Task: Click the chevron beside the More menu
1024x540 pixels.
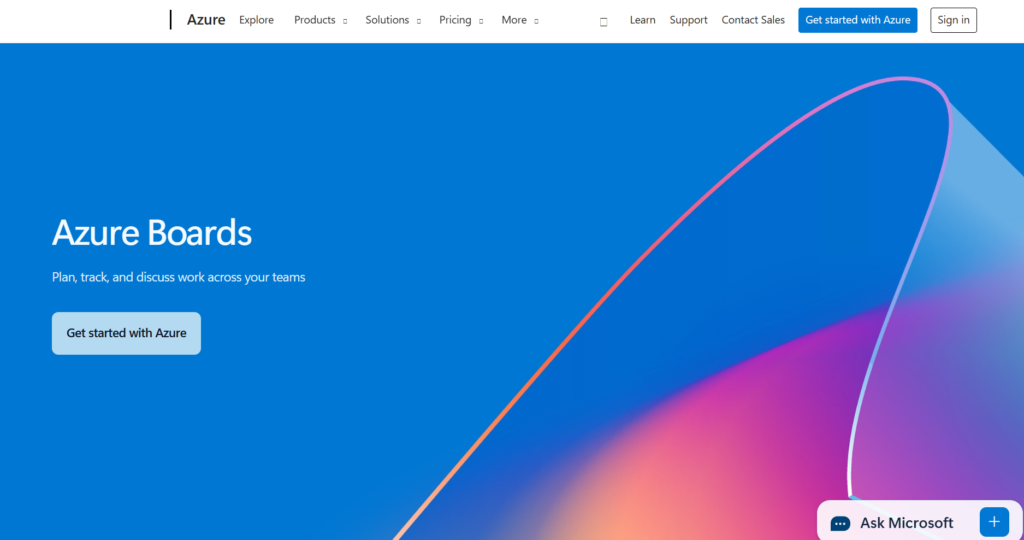Action: [x=536, y=21]
